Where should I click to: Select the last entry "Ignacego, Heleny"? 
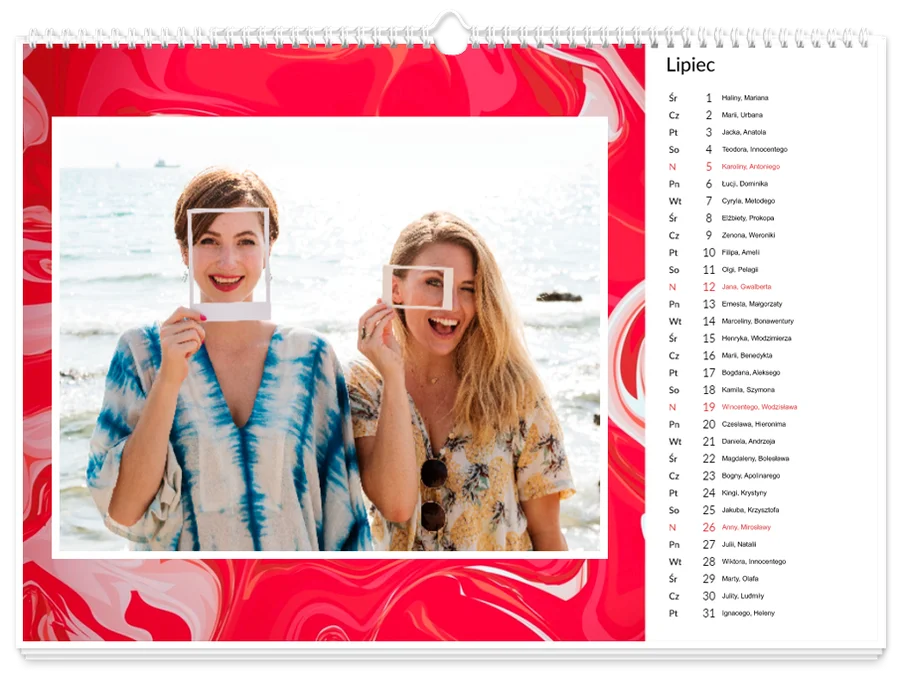[x=748, y=614]
